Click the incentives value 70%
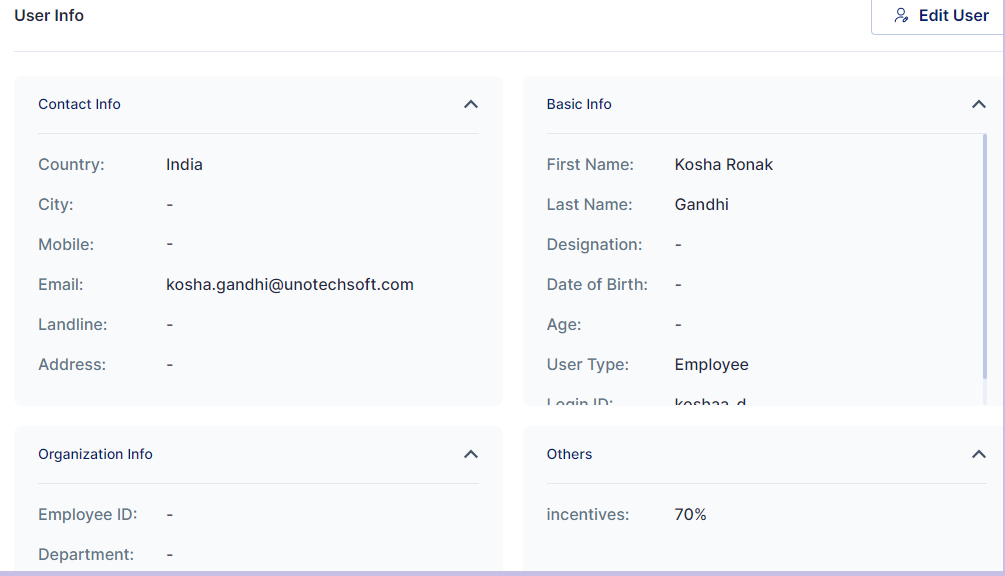 [690, 515]
